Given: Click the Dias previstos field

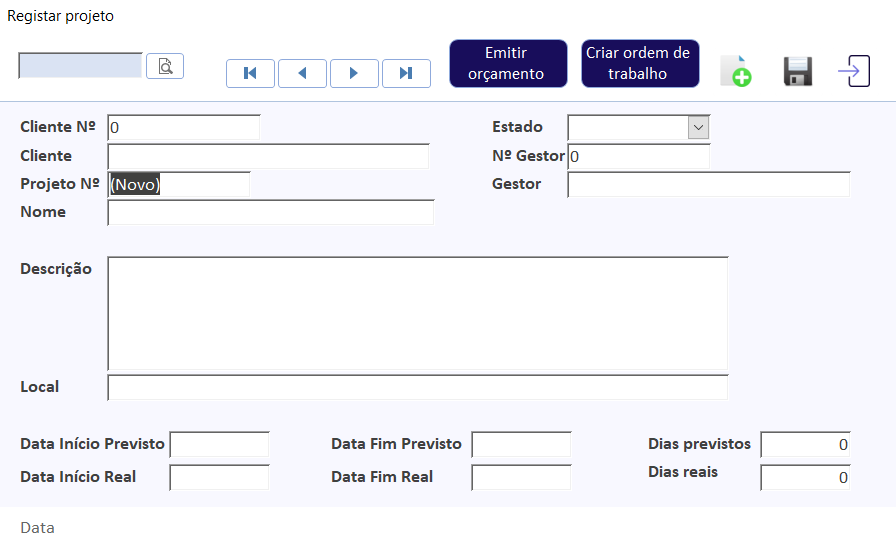Looking at the screenshot, I should coord(806,444).
